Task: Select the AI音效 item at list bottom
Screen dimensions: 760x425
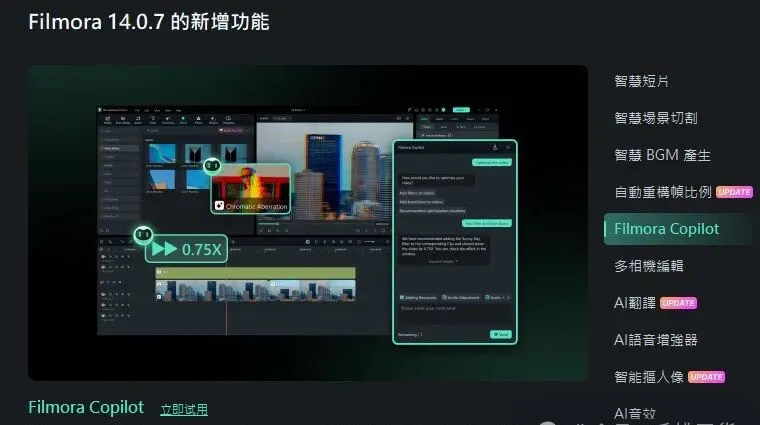Action: point(634,414)
